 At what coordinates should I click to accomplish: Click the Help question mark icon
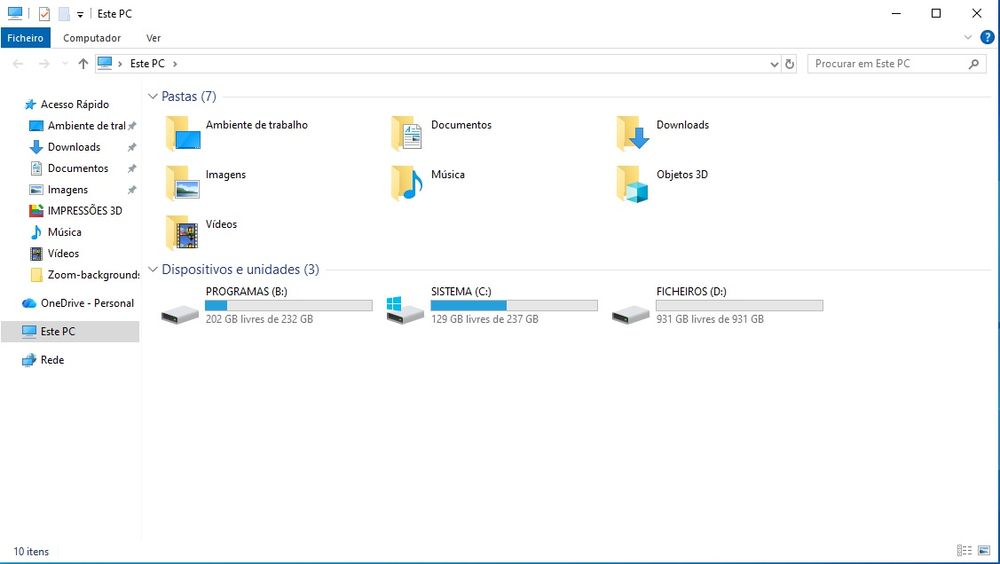coord(987,38)
